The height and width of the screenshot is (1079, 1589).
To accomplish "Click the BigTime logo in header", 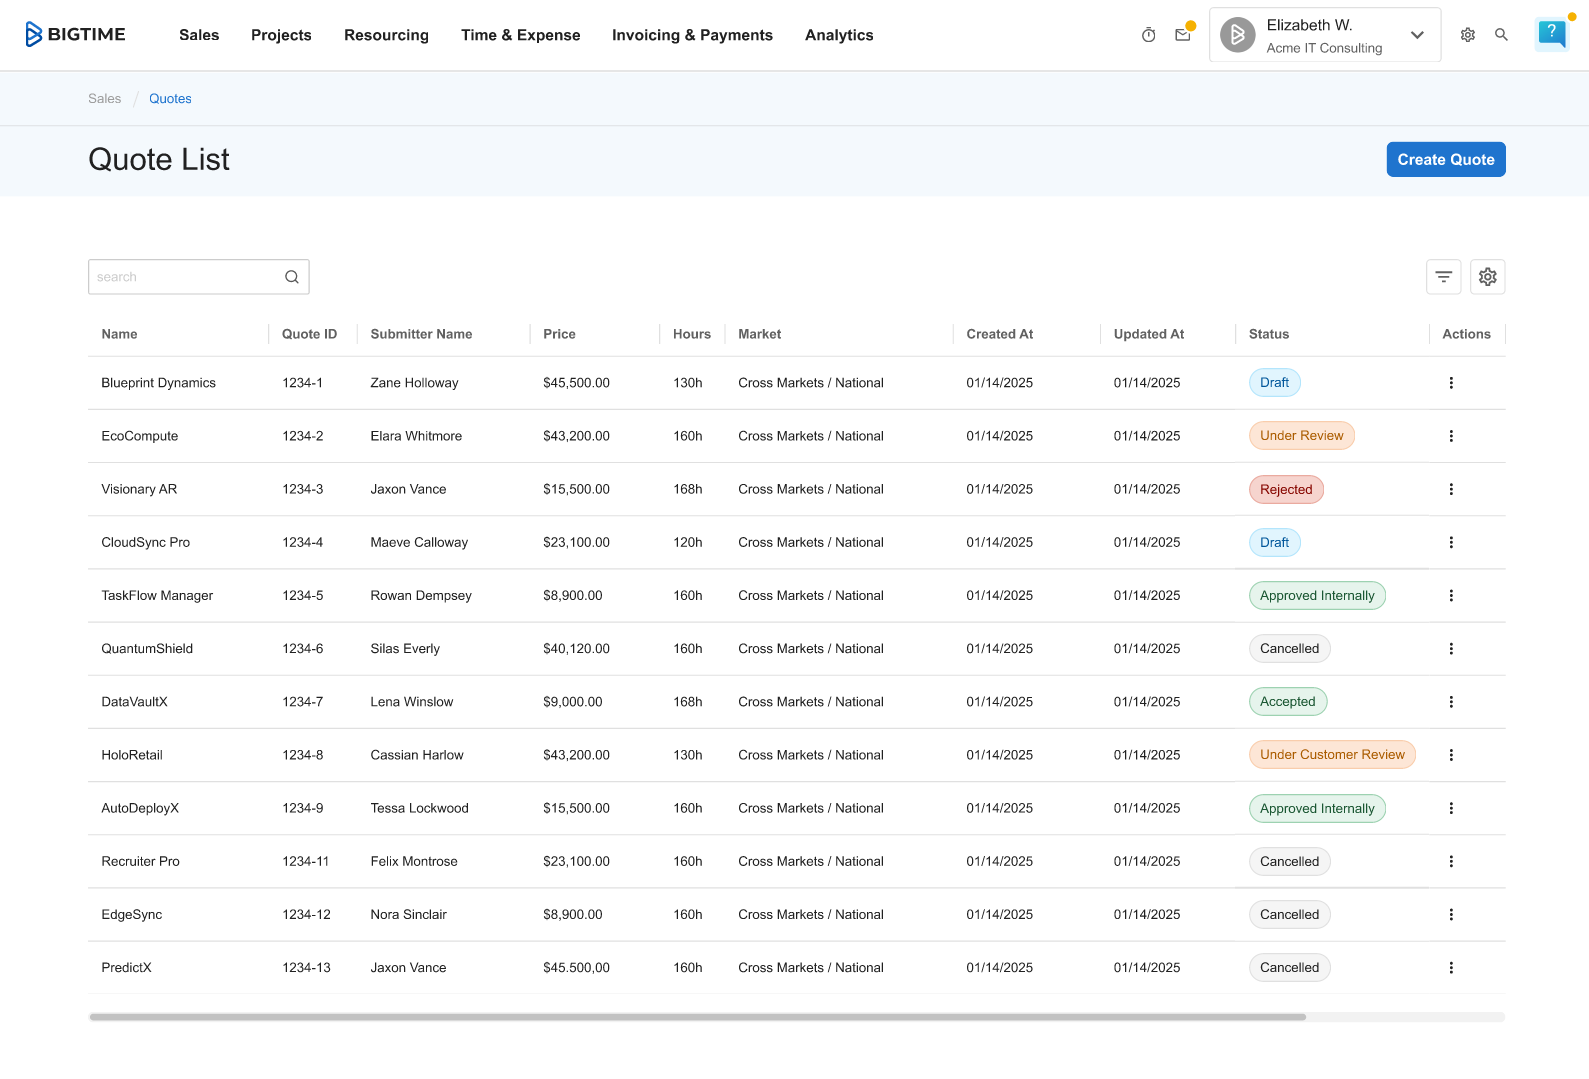I will [x=75, y=35].
